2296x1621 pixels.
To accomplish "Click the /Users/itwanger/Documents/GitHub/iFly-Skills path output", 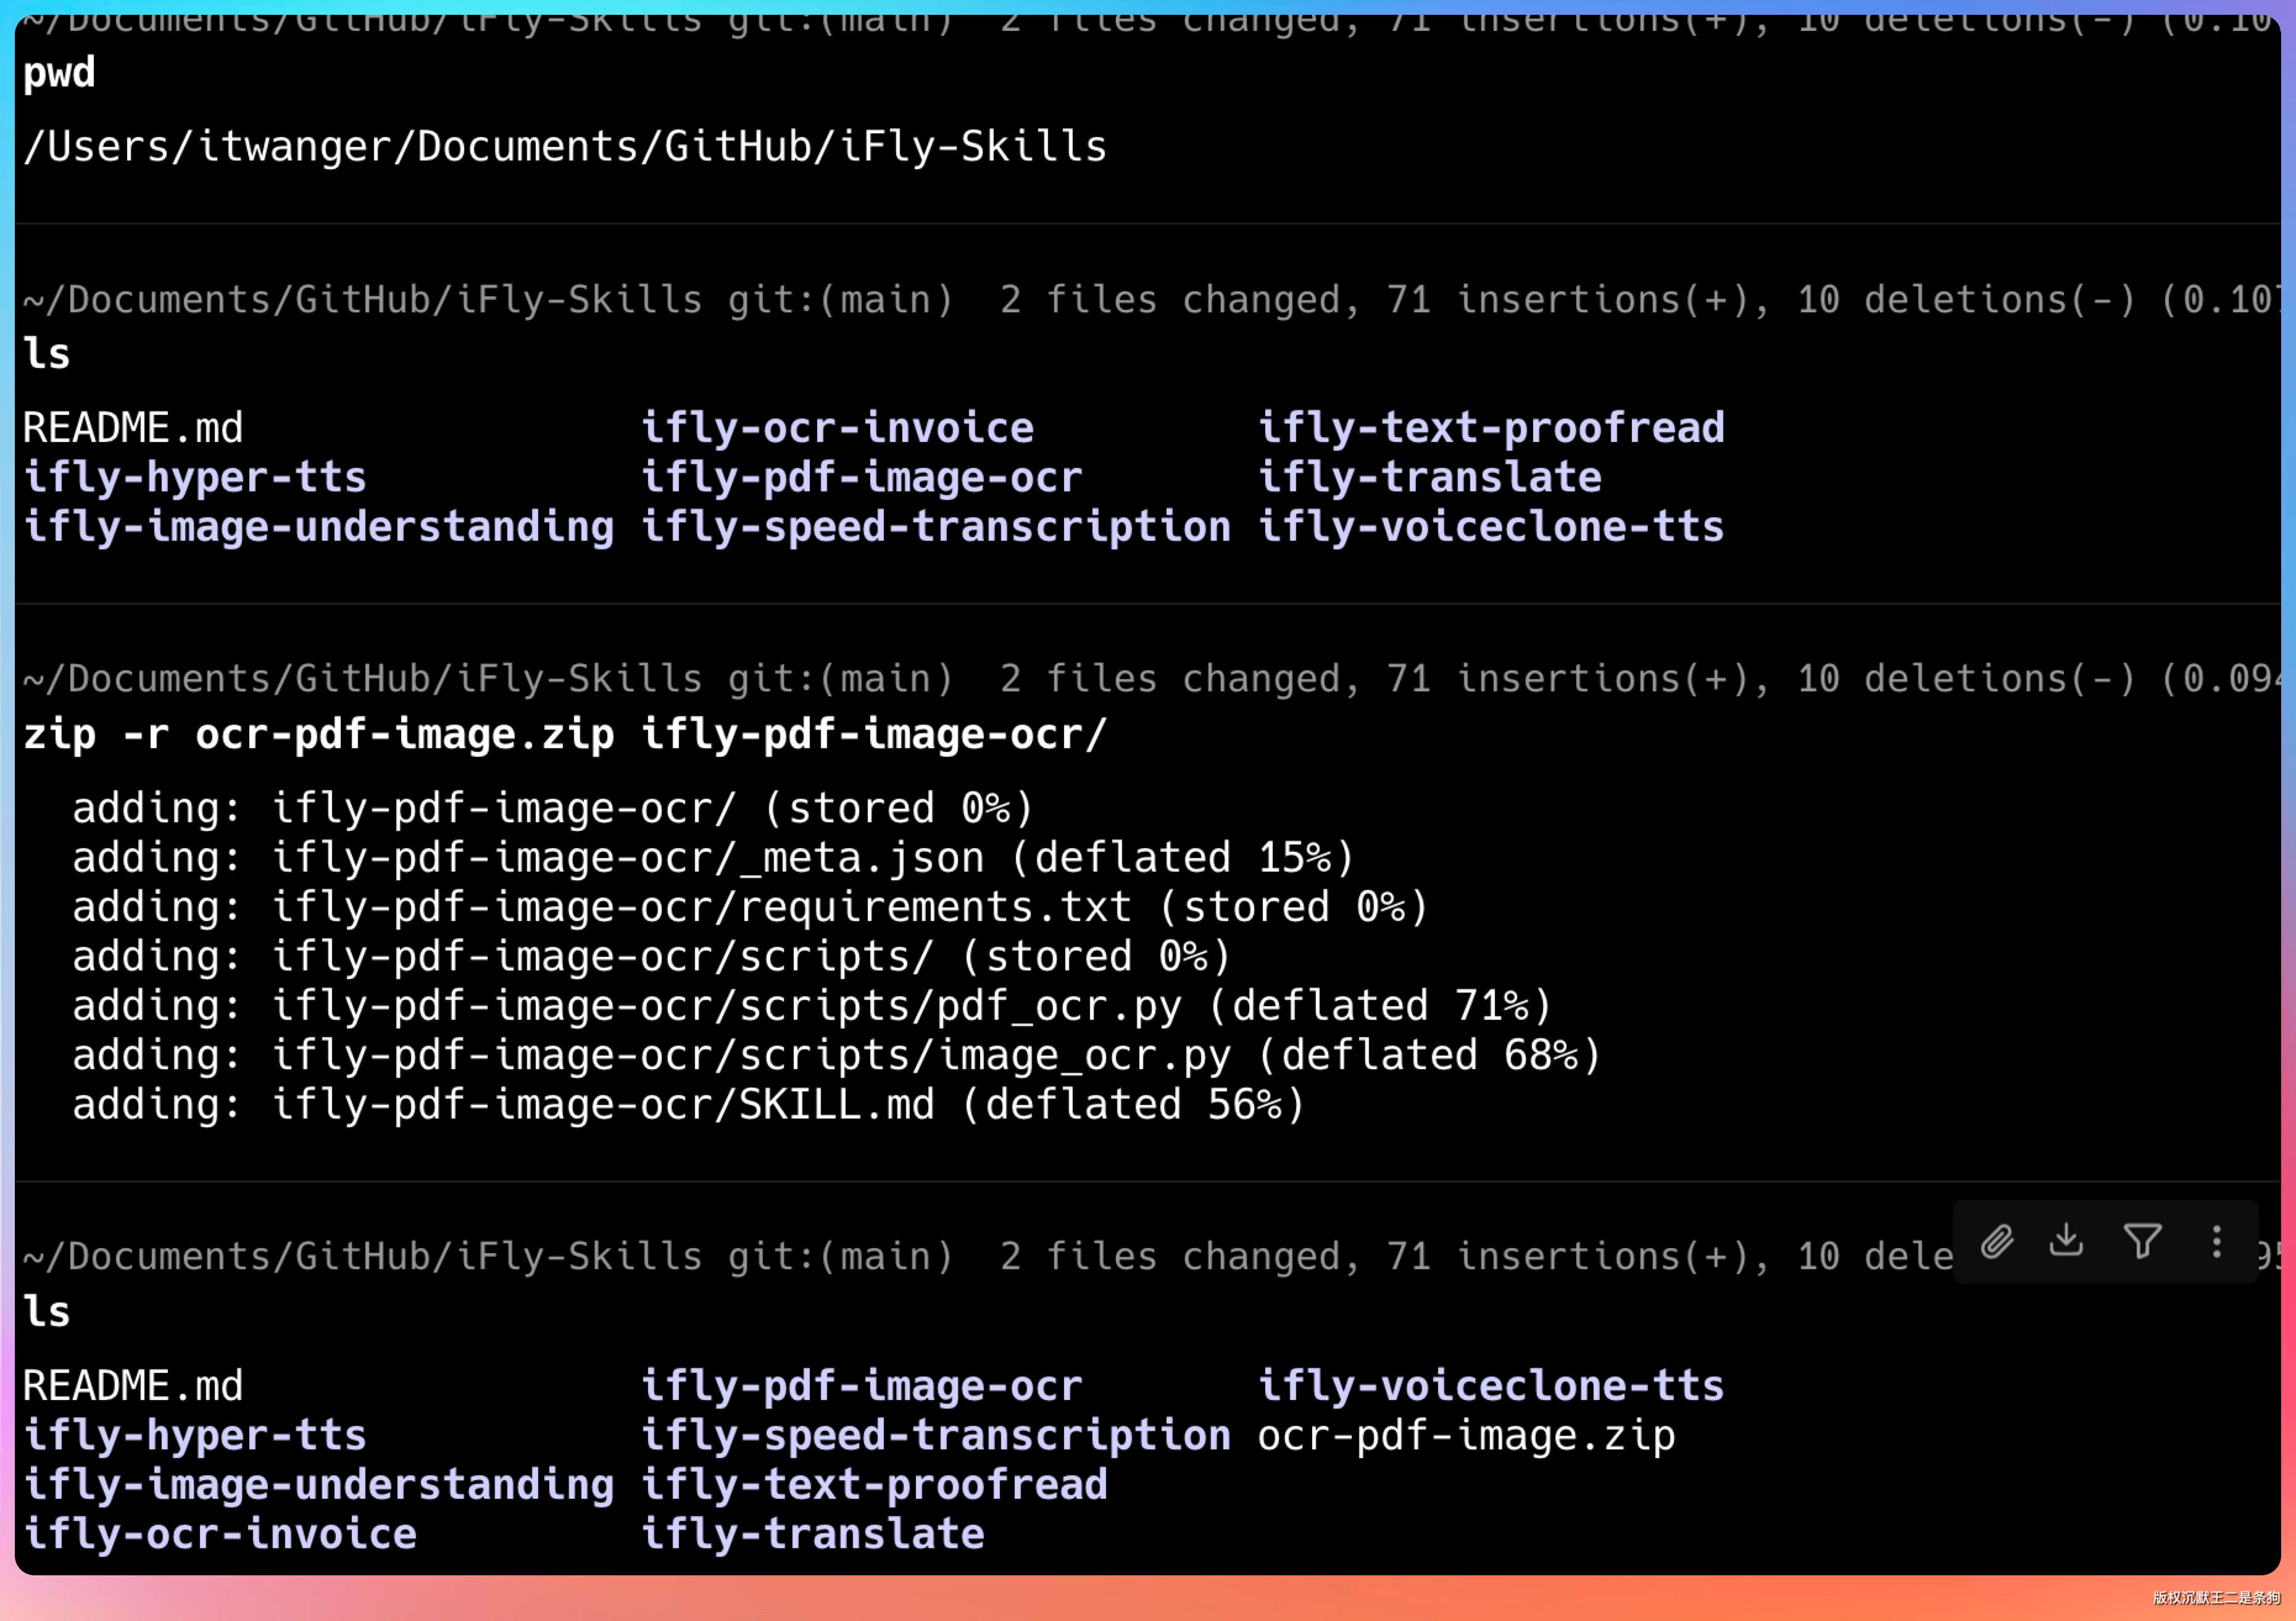I will coord(565,147).
